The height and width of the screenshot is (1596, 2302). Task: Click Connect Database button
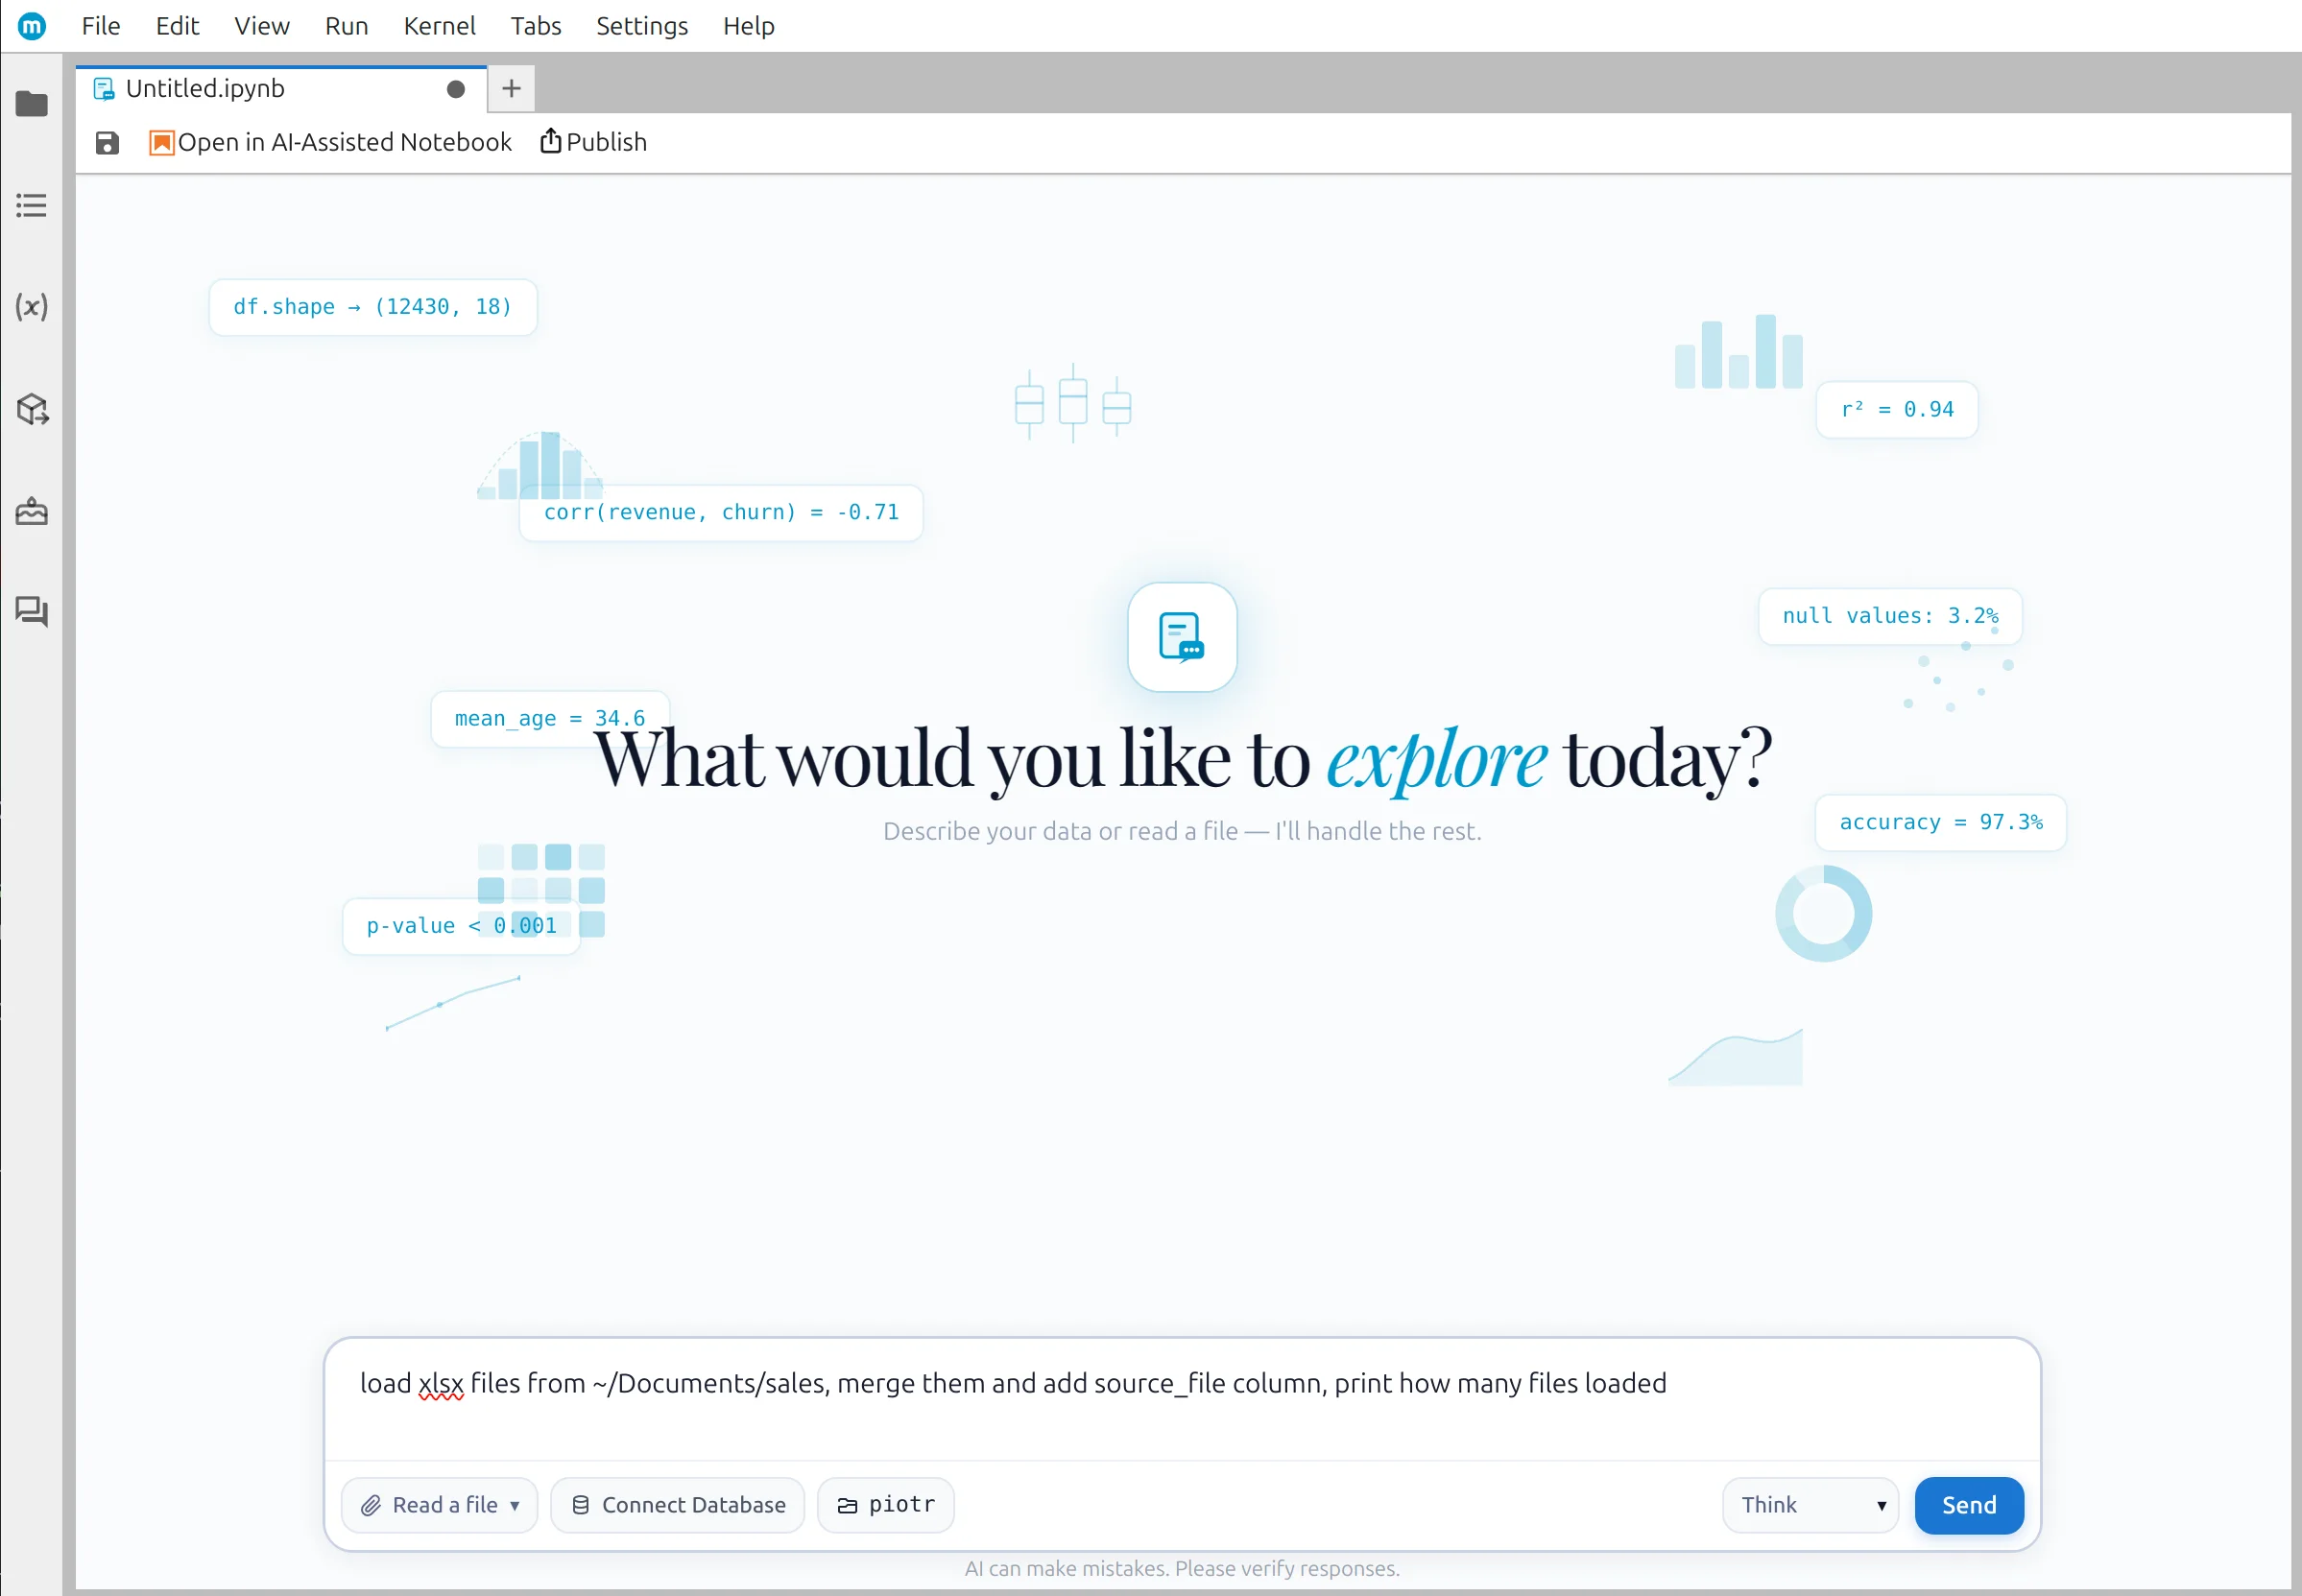[x=677, y=1505]
